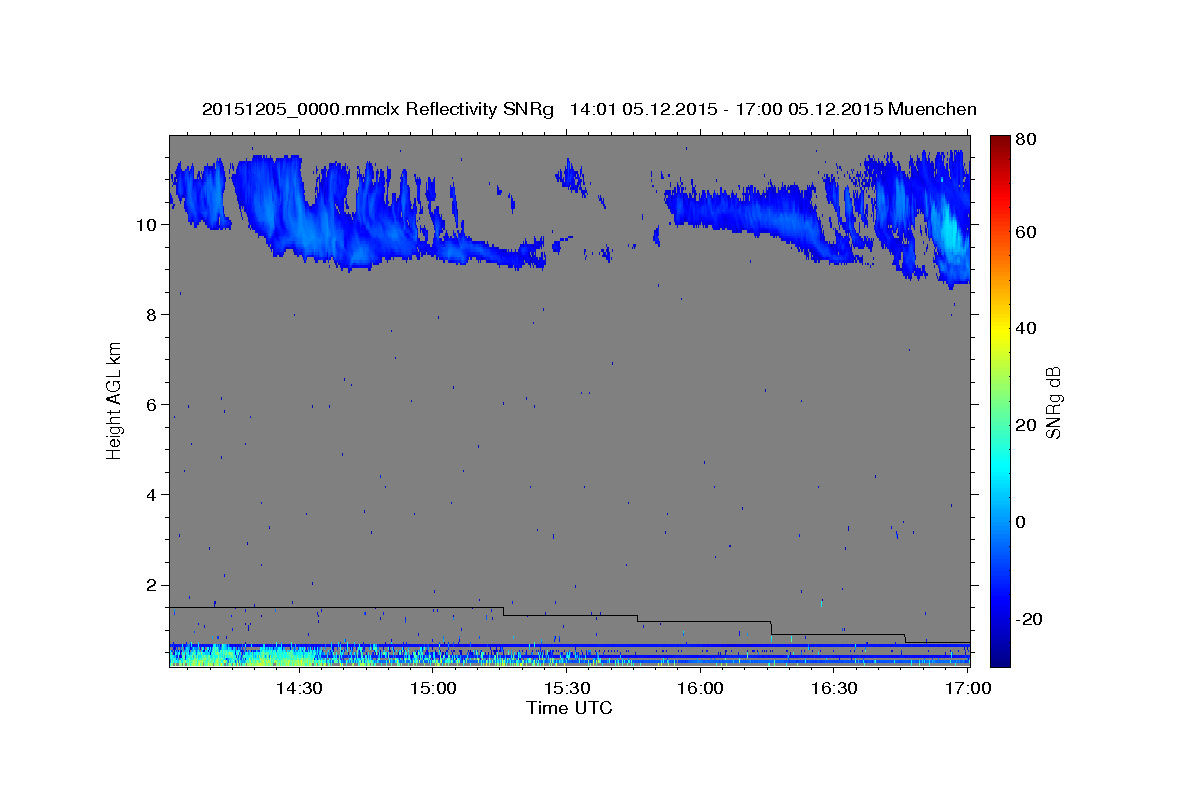
Task: Click the 14:30 time tick label
Action: point(298,689)
